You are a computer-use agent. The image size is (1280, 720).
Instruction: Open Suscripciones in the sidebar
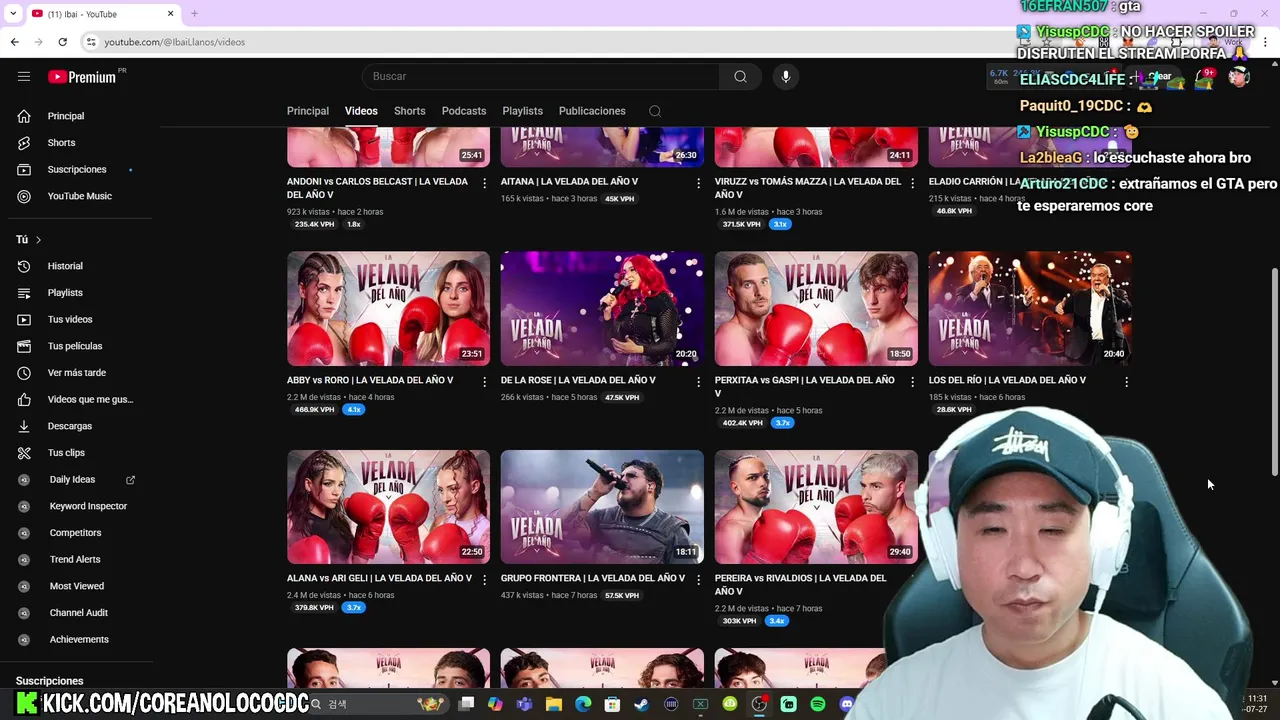point(76,169)
